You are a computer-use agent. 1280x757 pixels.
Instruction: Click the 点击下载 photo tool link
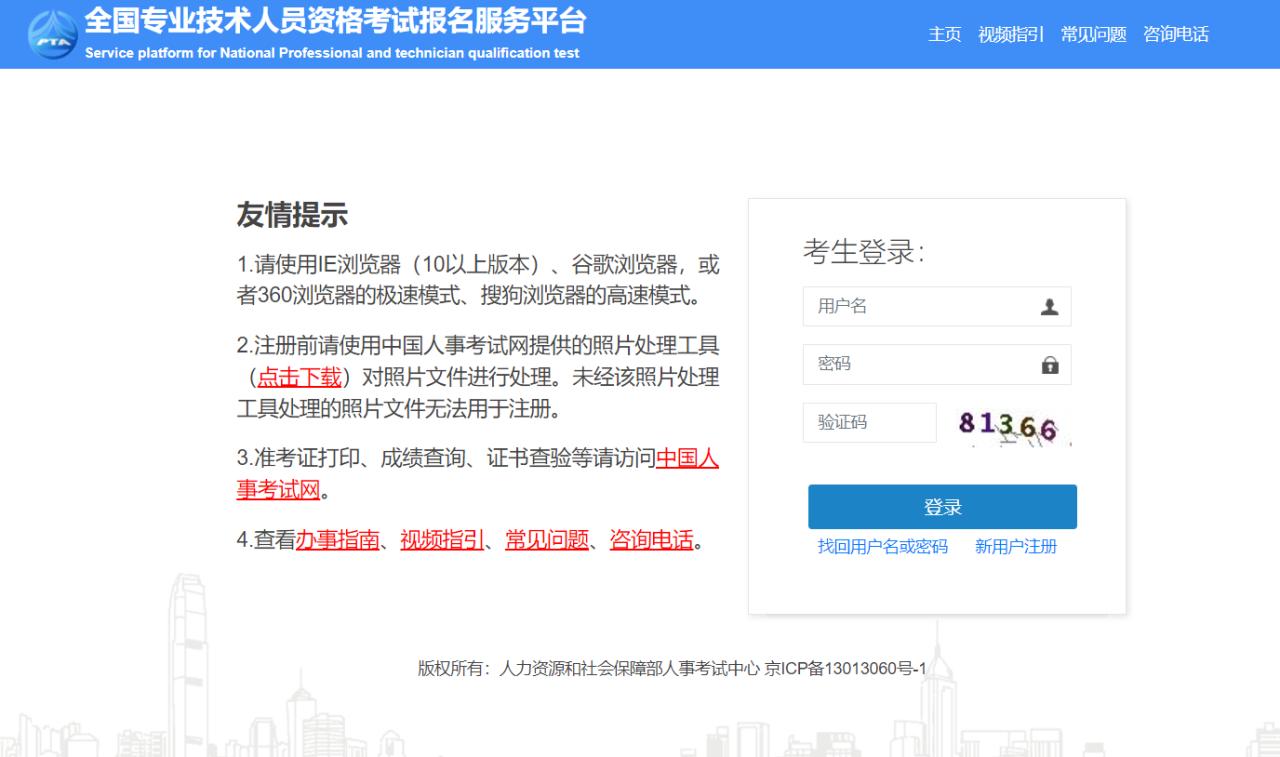click(x=300, y=377)
